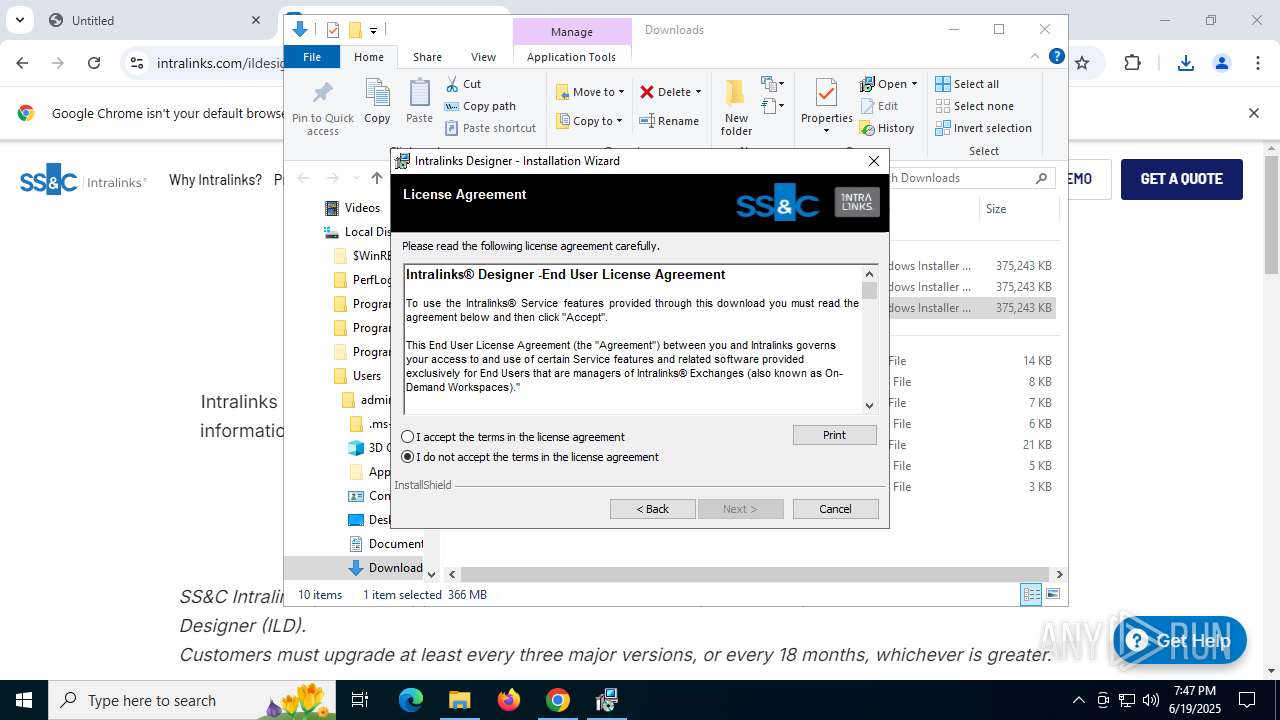The image size is (1280, 720).
Task: Open Chrome tab search dropdown
Action: 20,20
